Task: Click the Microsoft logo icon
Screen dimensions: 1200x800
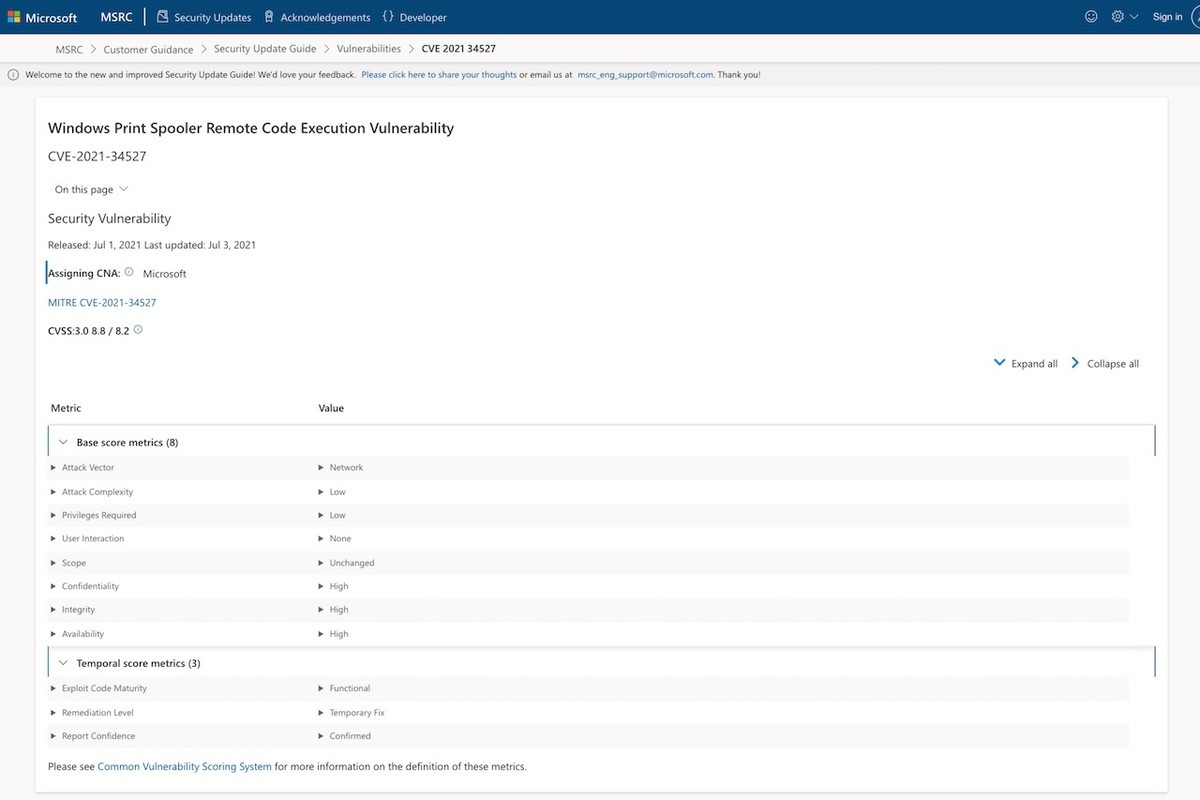Action: point(14,17)
